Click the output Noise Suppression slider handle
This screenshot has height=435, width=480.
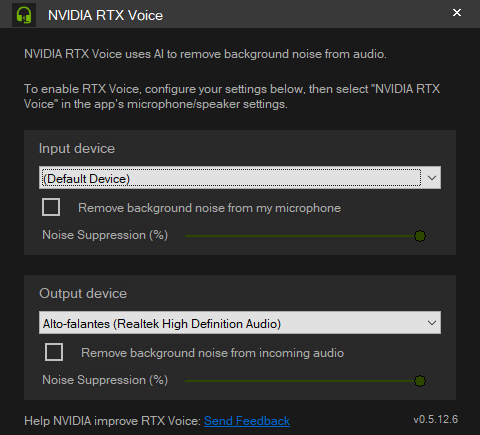420,381
